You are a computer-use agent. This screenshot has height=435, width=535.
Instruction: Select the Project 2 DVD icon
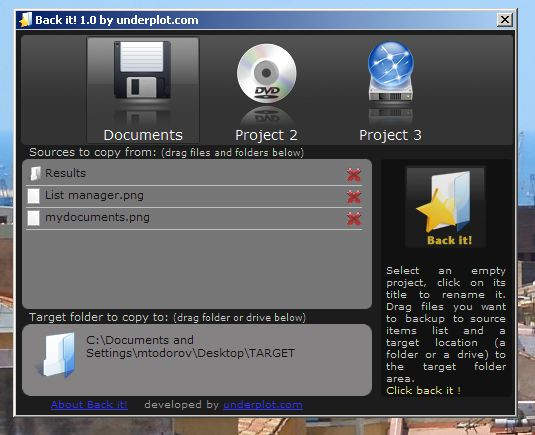(266, 73)
